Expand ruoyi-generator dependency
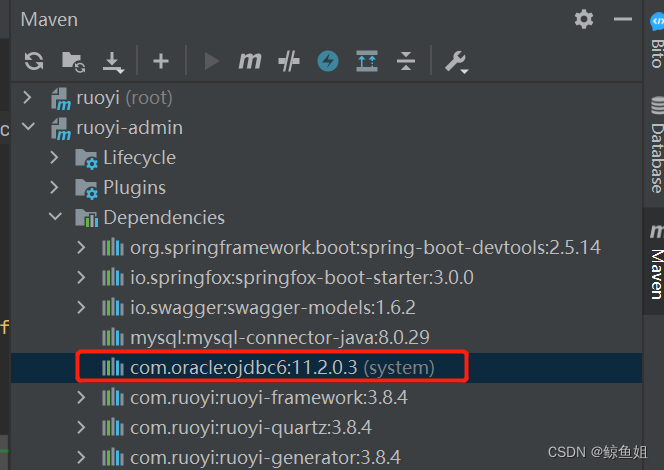This screenshot has height=470, width=664. click(x=81, y=457)
